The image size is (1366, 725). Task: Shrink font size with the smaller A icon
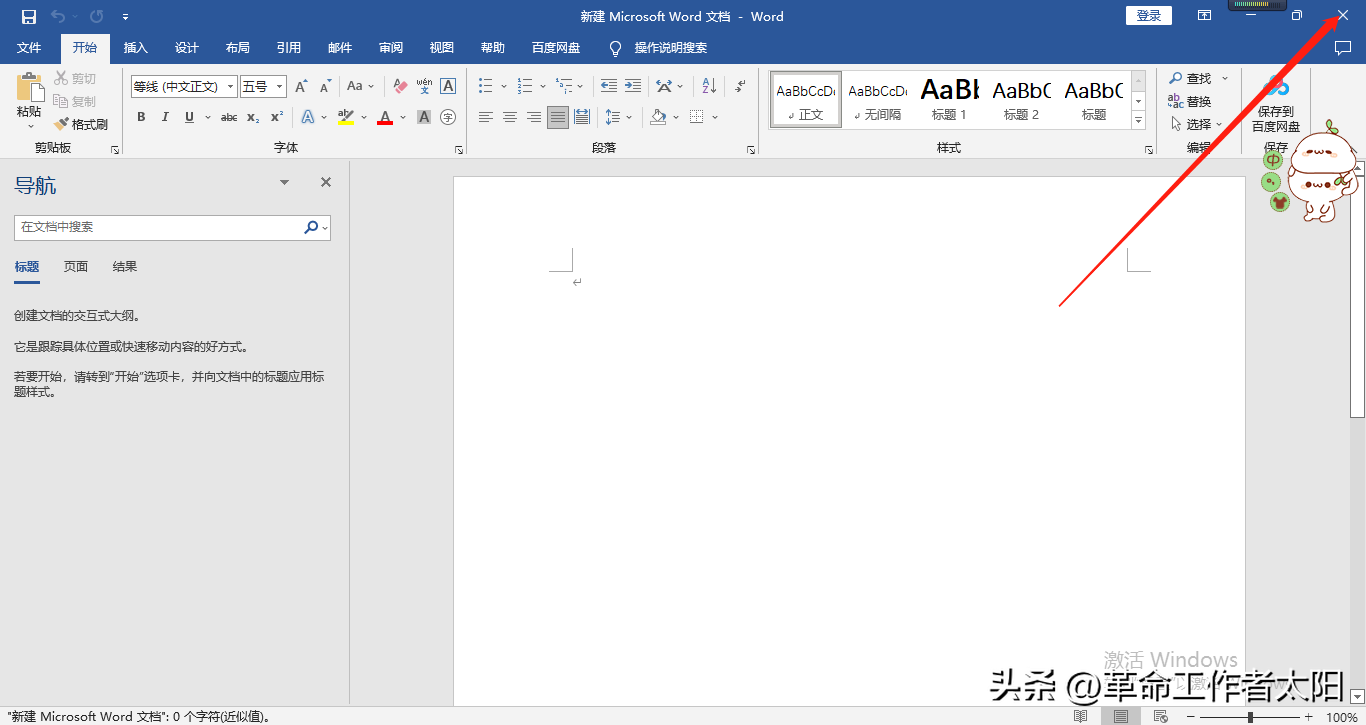tap(325, 87)
